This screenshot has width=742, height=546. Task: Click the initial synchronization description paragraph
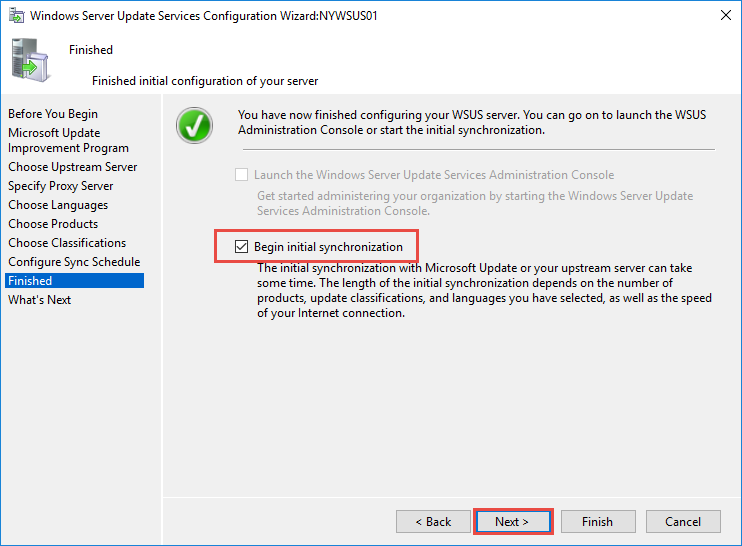tap(485, 291)
